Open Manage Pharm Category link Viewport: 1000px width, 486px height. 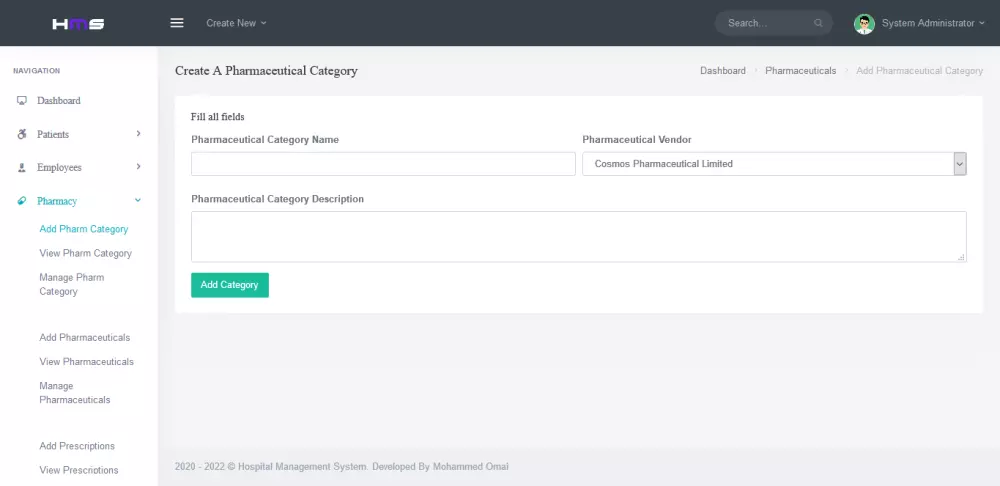click(71, 284)
